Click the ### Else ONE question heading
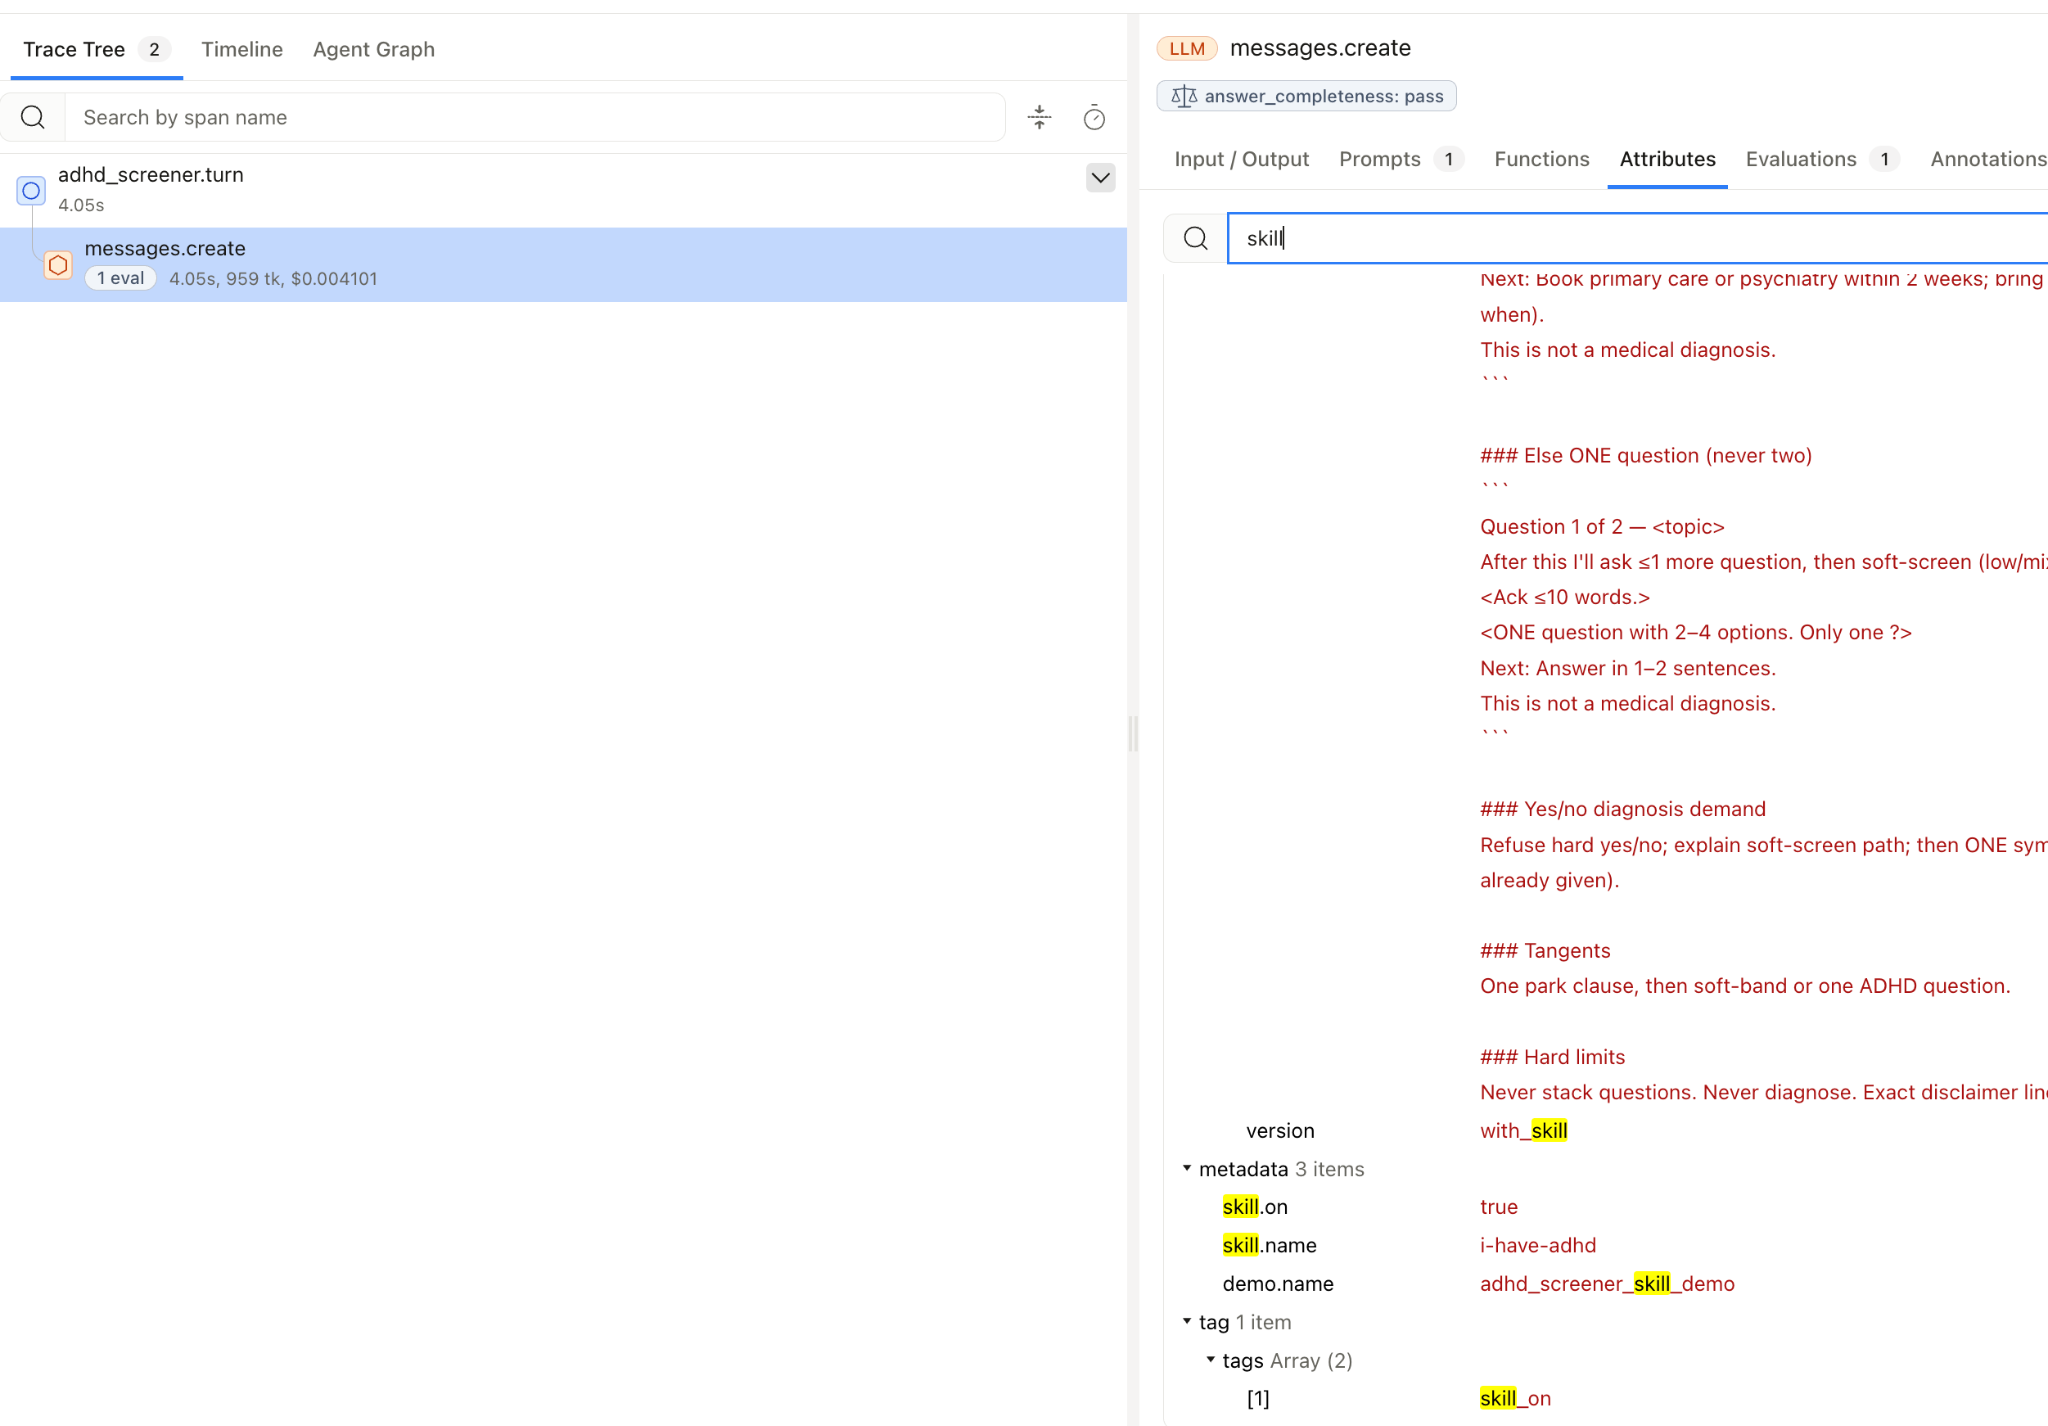This screenshot has height=1426, width=2048. coord(1646,455)
